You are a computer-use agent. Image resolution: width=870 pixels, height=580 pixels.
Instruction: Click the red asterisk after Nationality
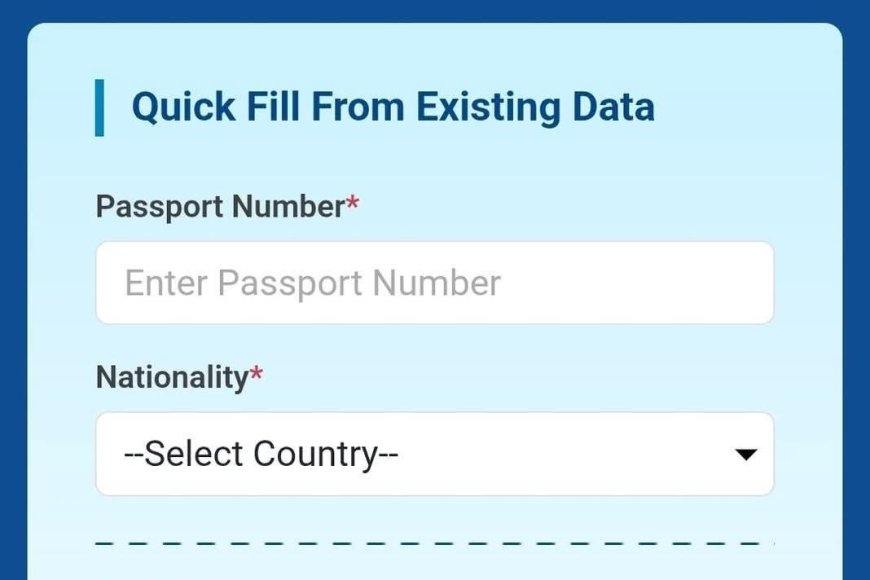(x=256, y=376)
